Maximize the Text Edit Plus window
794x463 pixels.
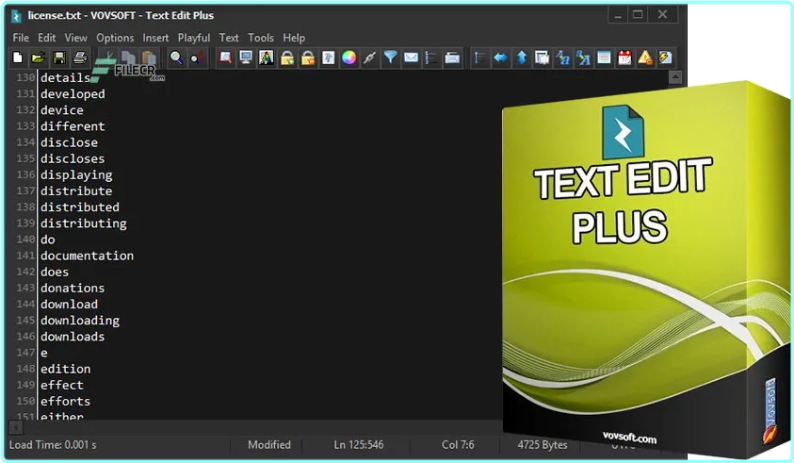pyautogui.click(x=638, y=15)
